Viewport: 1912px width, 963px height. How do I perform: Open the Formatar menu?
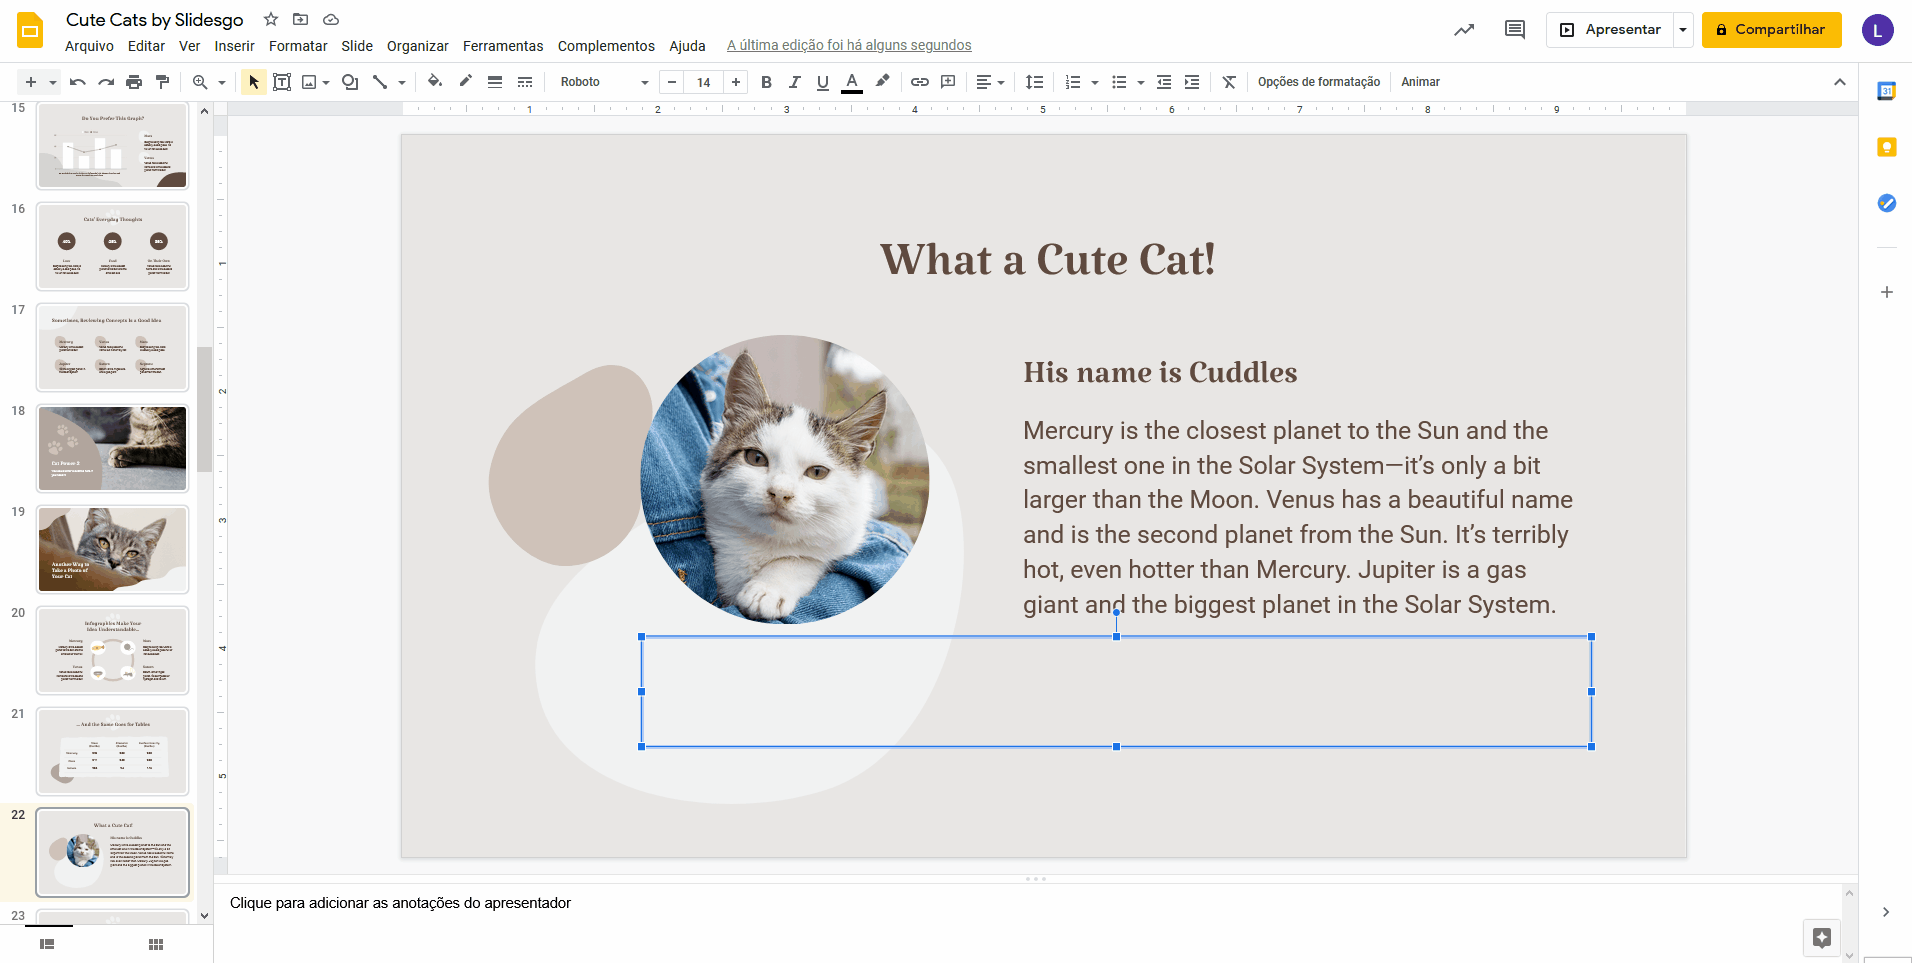pos(298,46)
